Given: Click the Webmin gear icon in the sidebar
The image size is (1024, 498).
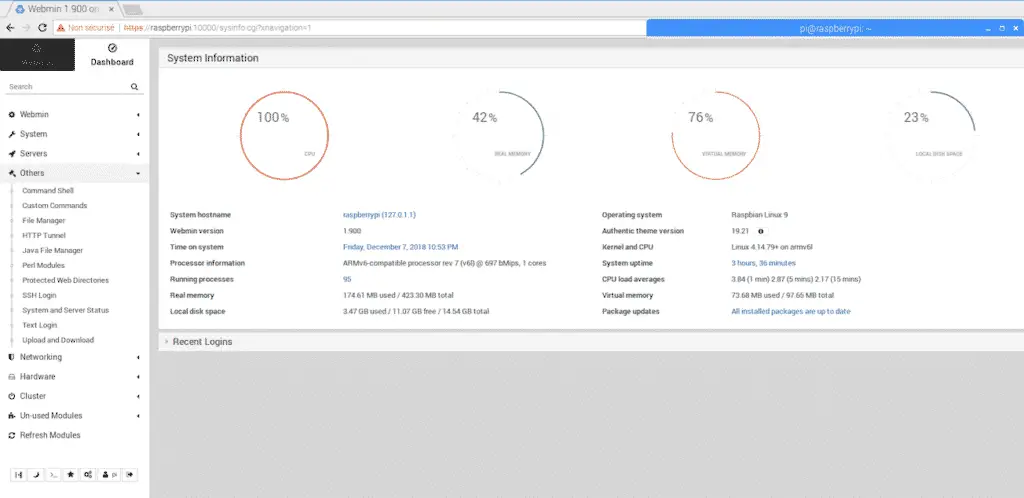Looking at the screenshot, I should 12,115.
